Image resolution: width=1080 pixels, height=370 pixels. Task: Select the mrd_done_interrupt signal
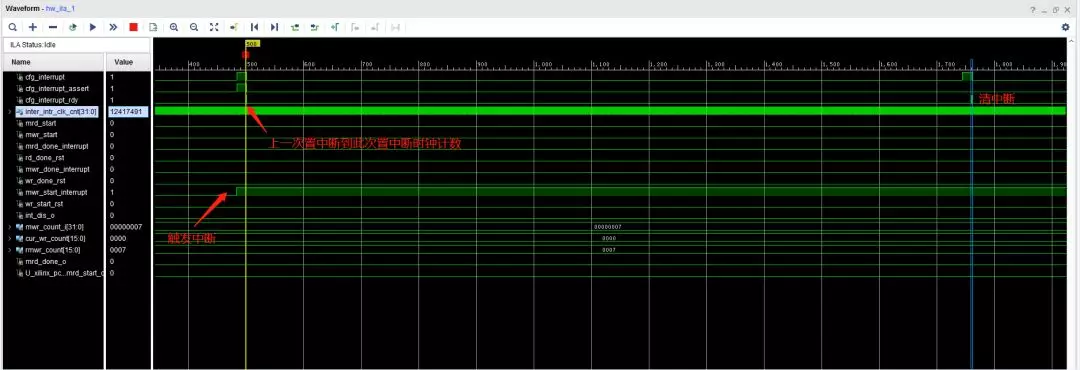coord(56,146)
